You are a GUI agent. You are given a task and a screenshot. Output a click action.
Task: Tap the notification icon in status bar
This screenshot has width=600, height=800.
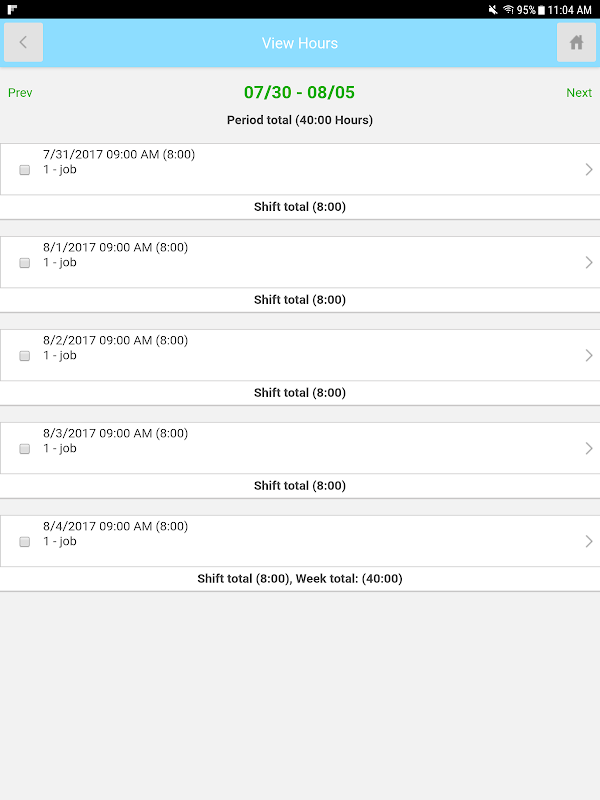pyautogui.click(x=12, y=9)
